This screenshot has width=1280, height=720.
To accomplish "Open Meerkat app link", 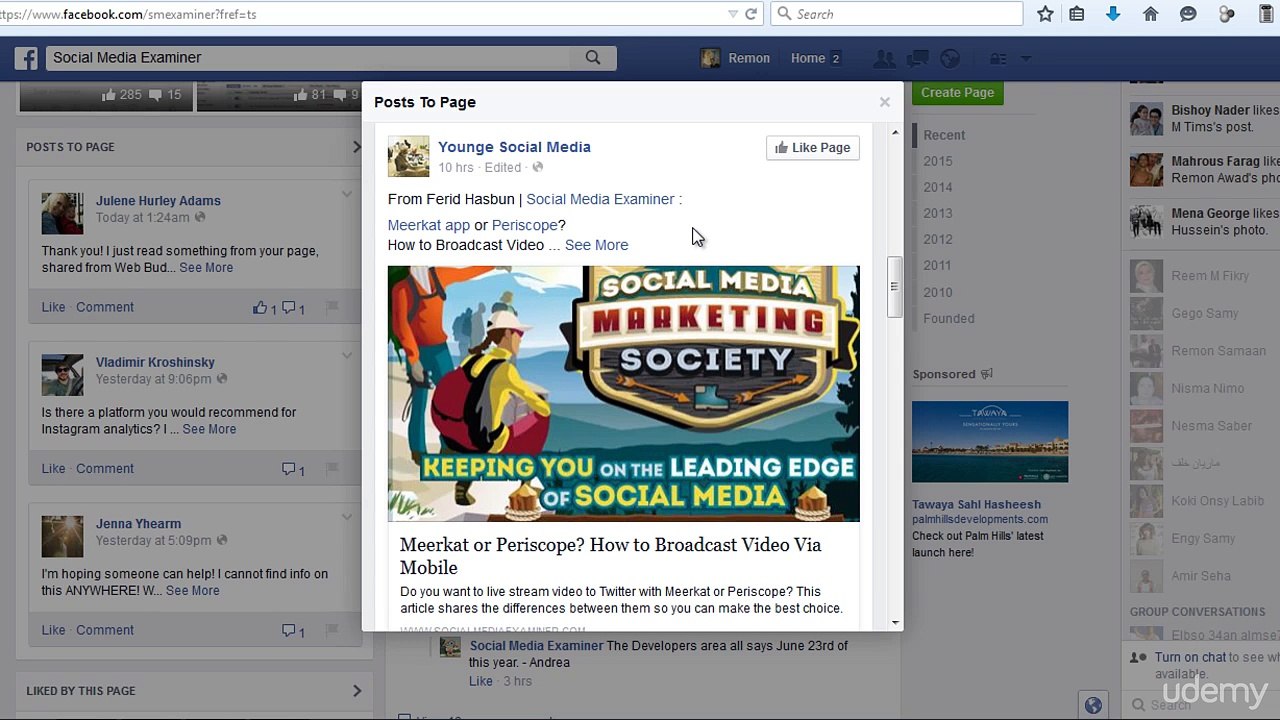I will click(x=428, y=225).
